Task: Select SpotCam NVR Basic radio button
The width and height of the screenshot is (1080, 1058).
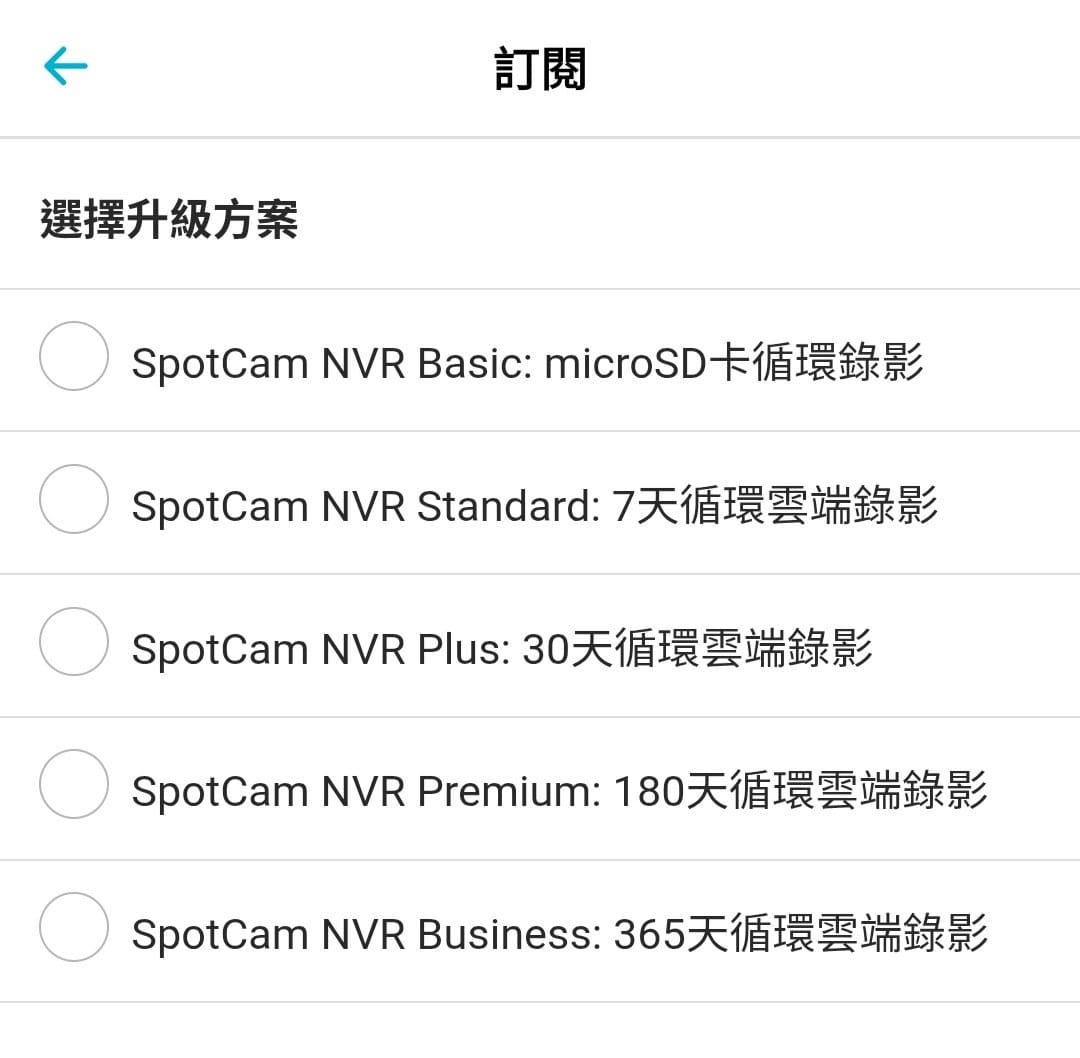Action: (x=73, y=357)
